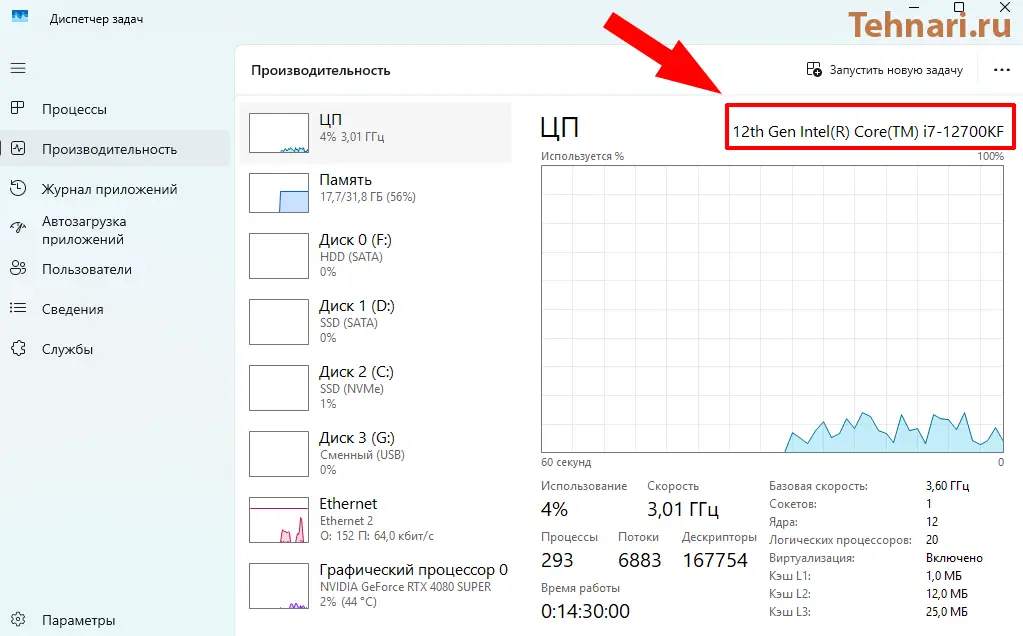The height and width of the screenshot is (636, 1023).
Task: Click the Диск 0 (F:) label
Action: [x=355, y=240]
